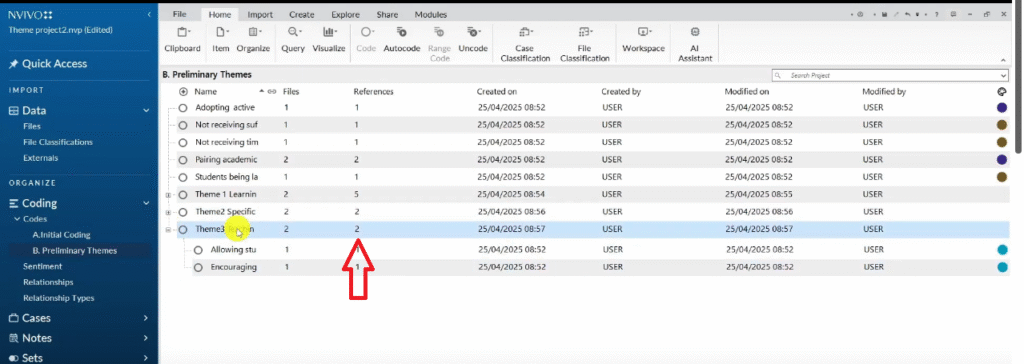Click the link icon column header
1024x364 pixels.
click(x=272, y=92)
